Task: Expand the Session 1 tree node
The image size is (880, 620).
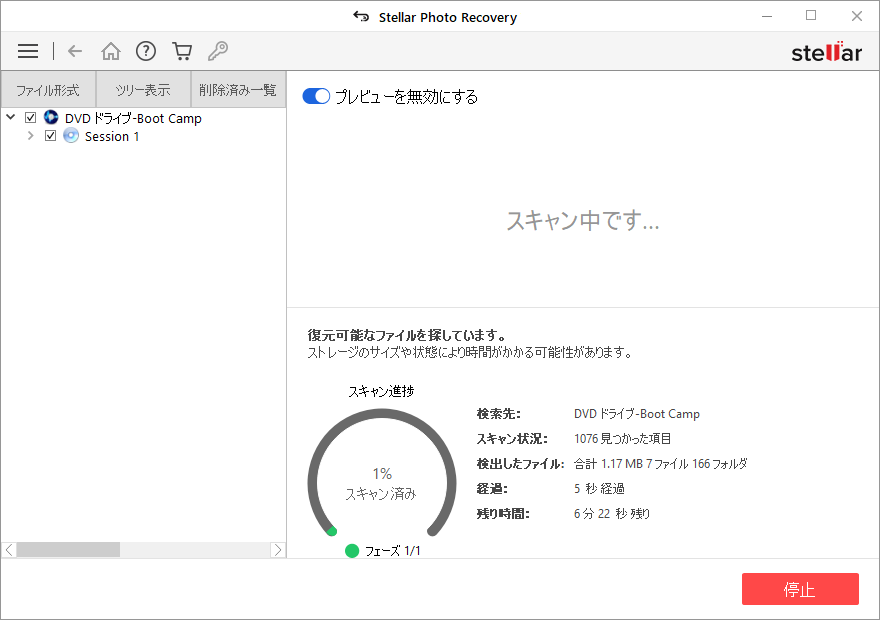Action: 30,136
